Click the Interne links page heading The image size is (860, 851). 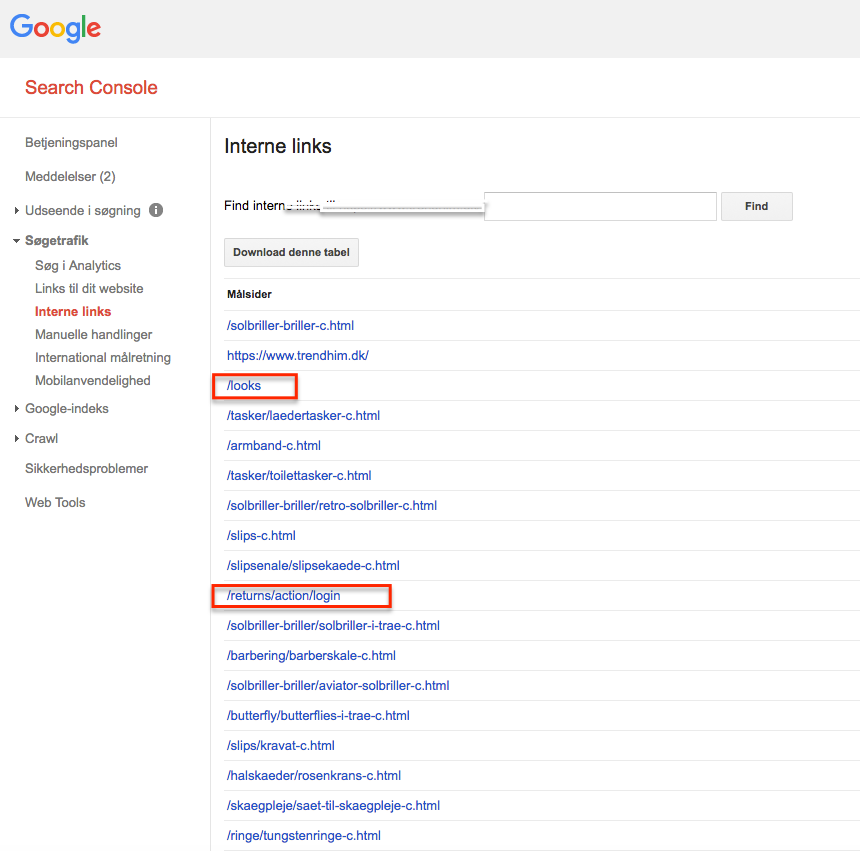(x=278, y=146)
